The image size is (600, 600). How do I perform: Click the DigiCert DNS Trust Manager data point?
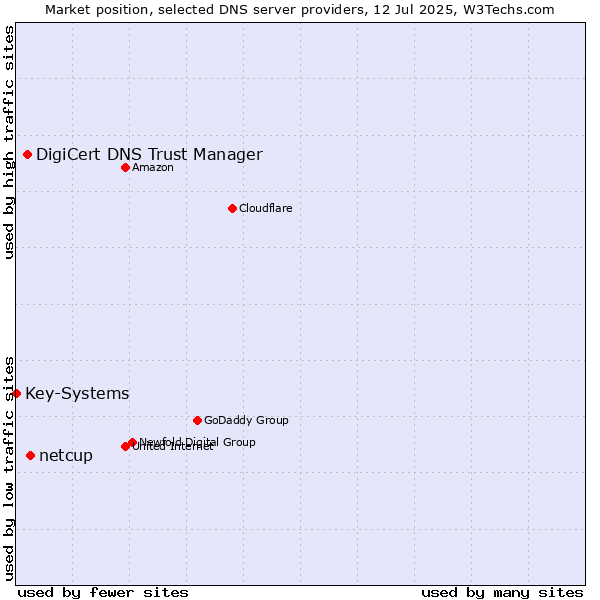coord(28,155)
